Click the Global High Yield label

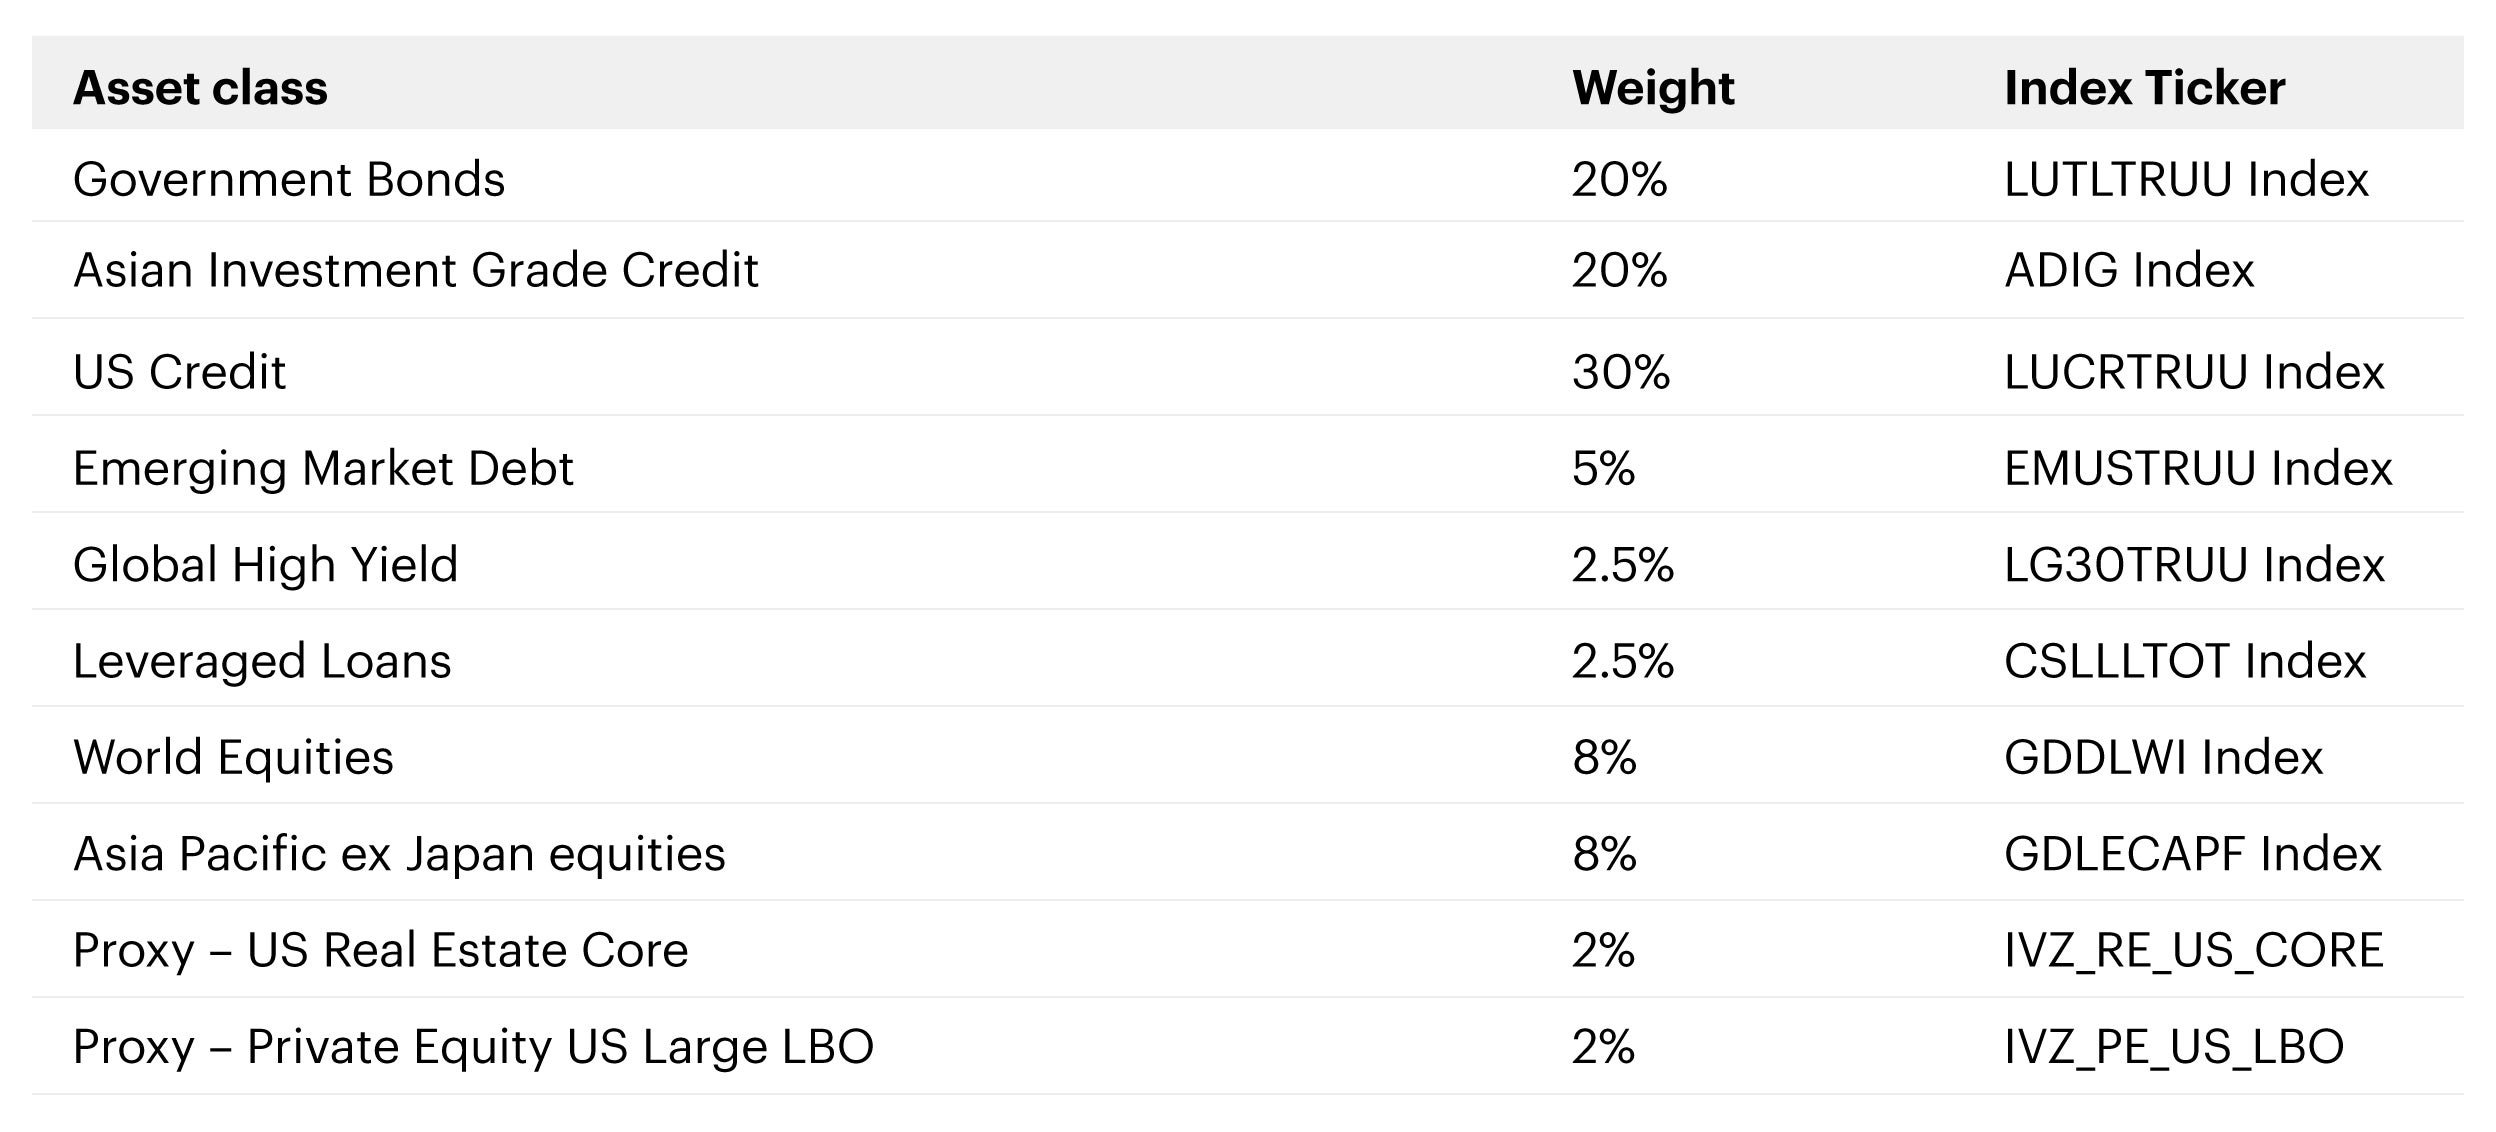click(265, 564)
